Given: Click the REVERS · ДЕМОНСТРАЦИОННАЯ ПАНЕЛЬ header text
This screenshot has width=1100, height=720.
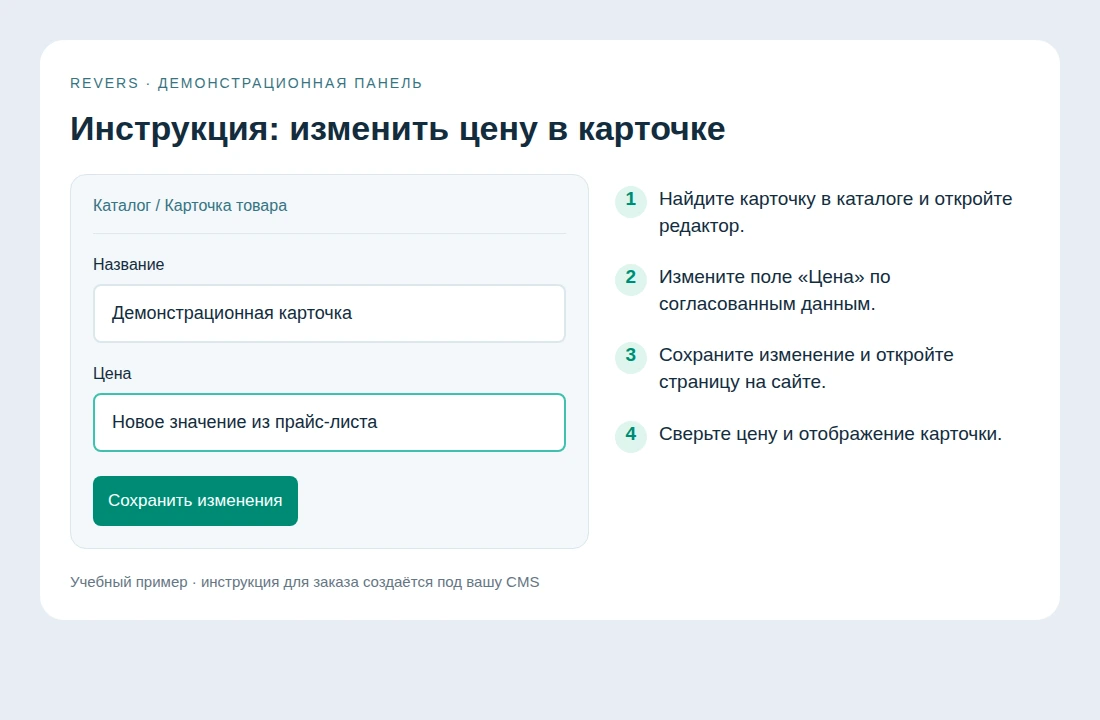Looking at the screenshot, I should click(246, 84).
